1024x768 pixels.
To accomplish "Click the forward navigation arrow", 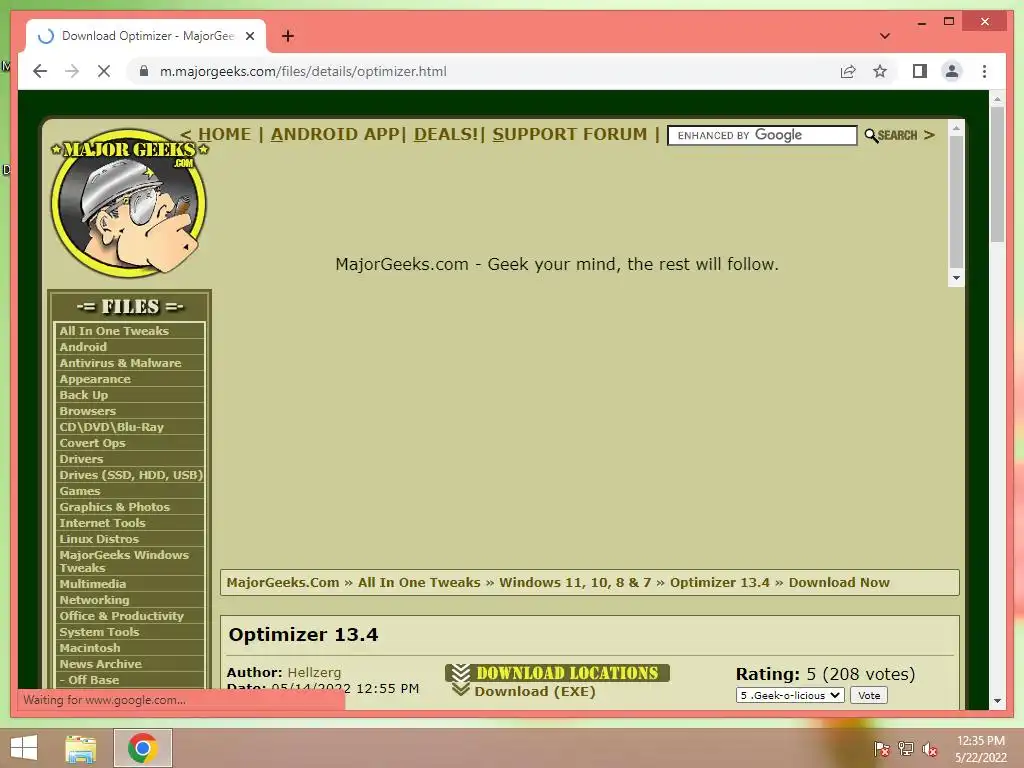I will coord(72,71).
